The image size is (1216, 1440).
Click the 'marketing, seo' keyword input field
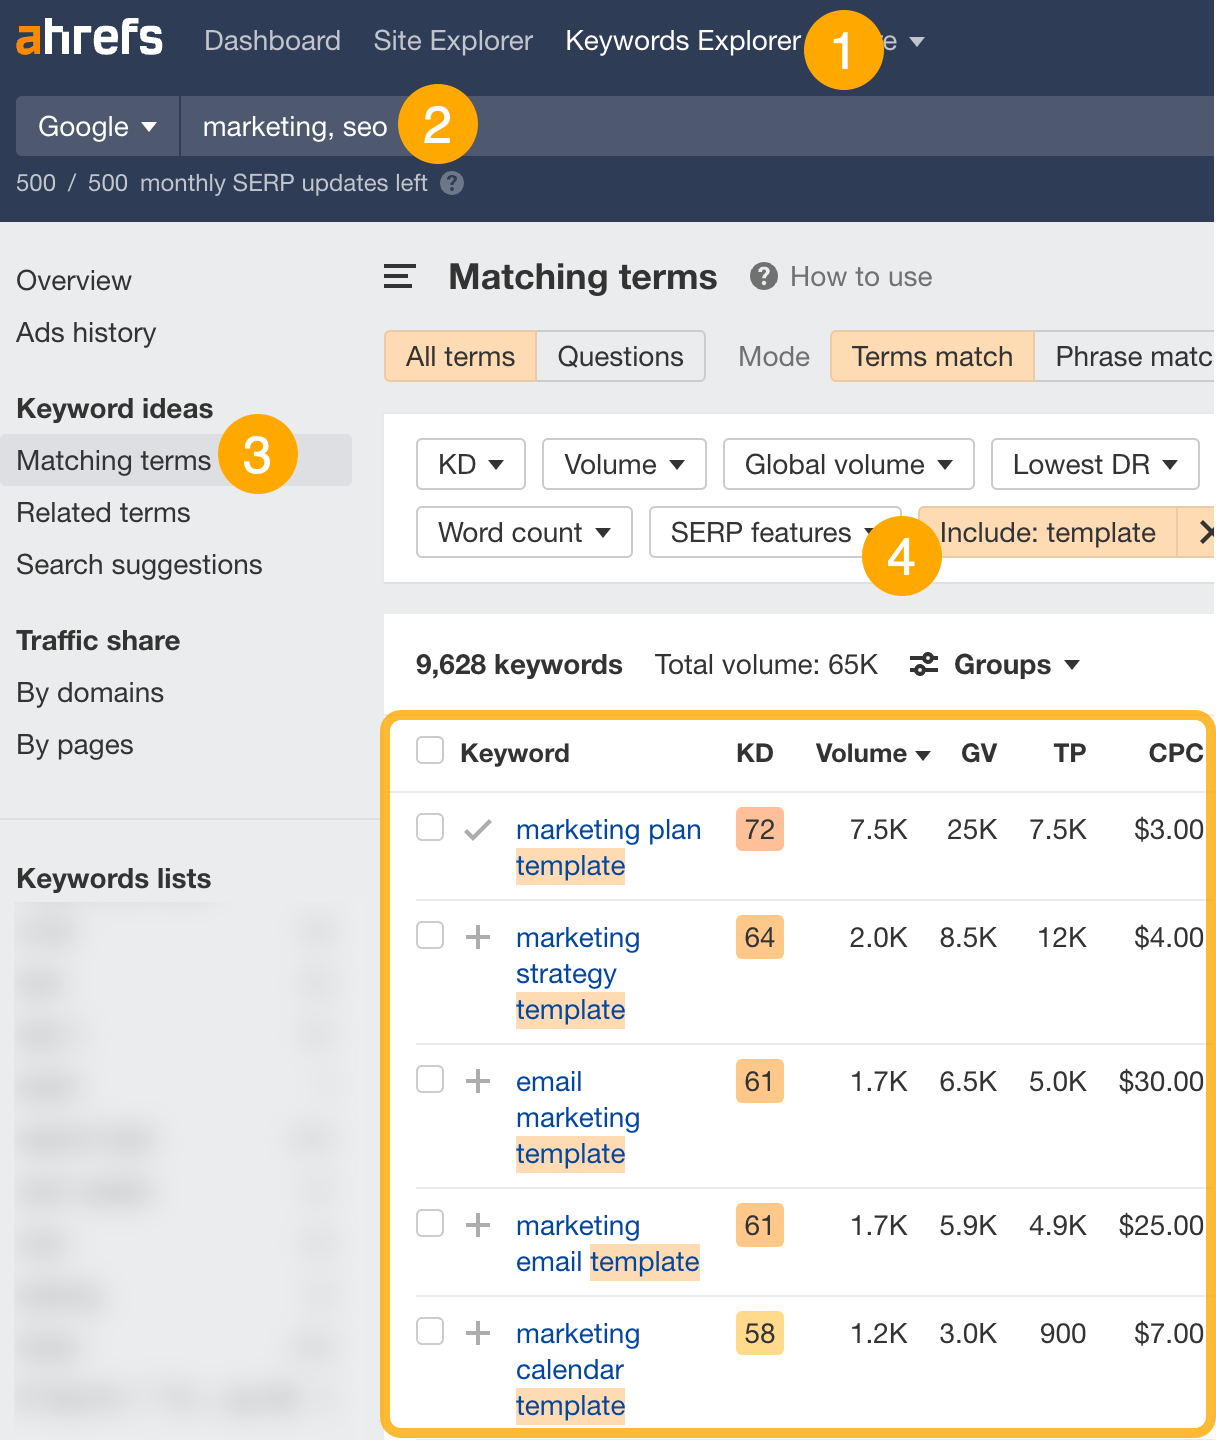(295, 126)
